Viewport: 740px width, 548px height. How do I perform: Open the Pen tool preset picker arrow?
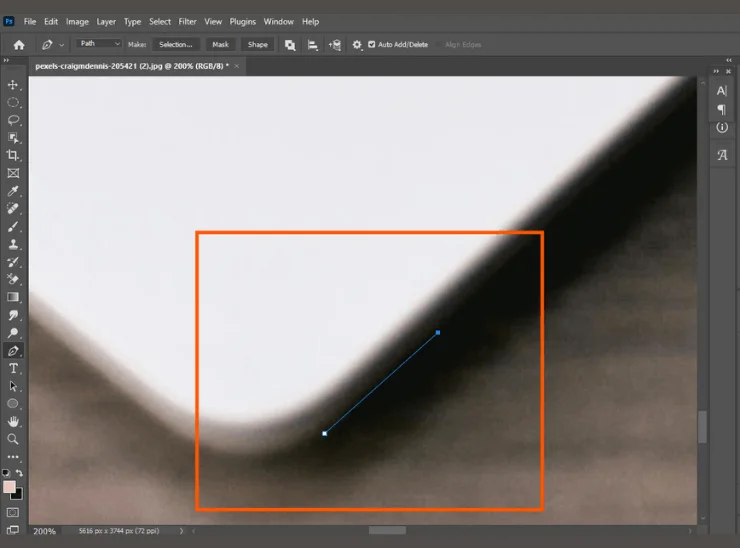click(61, 45)
